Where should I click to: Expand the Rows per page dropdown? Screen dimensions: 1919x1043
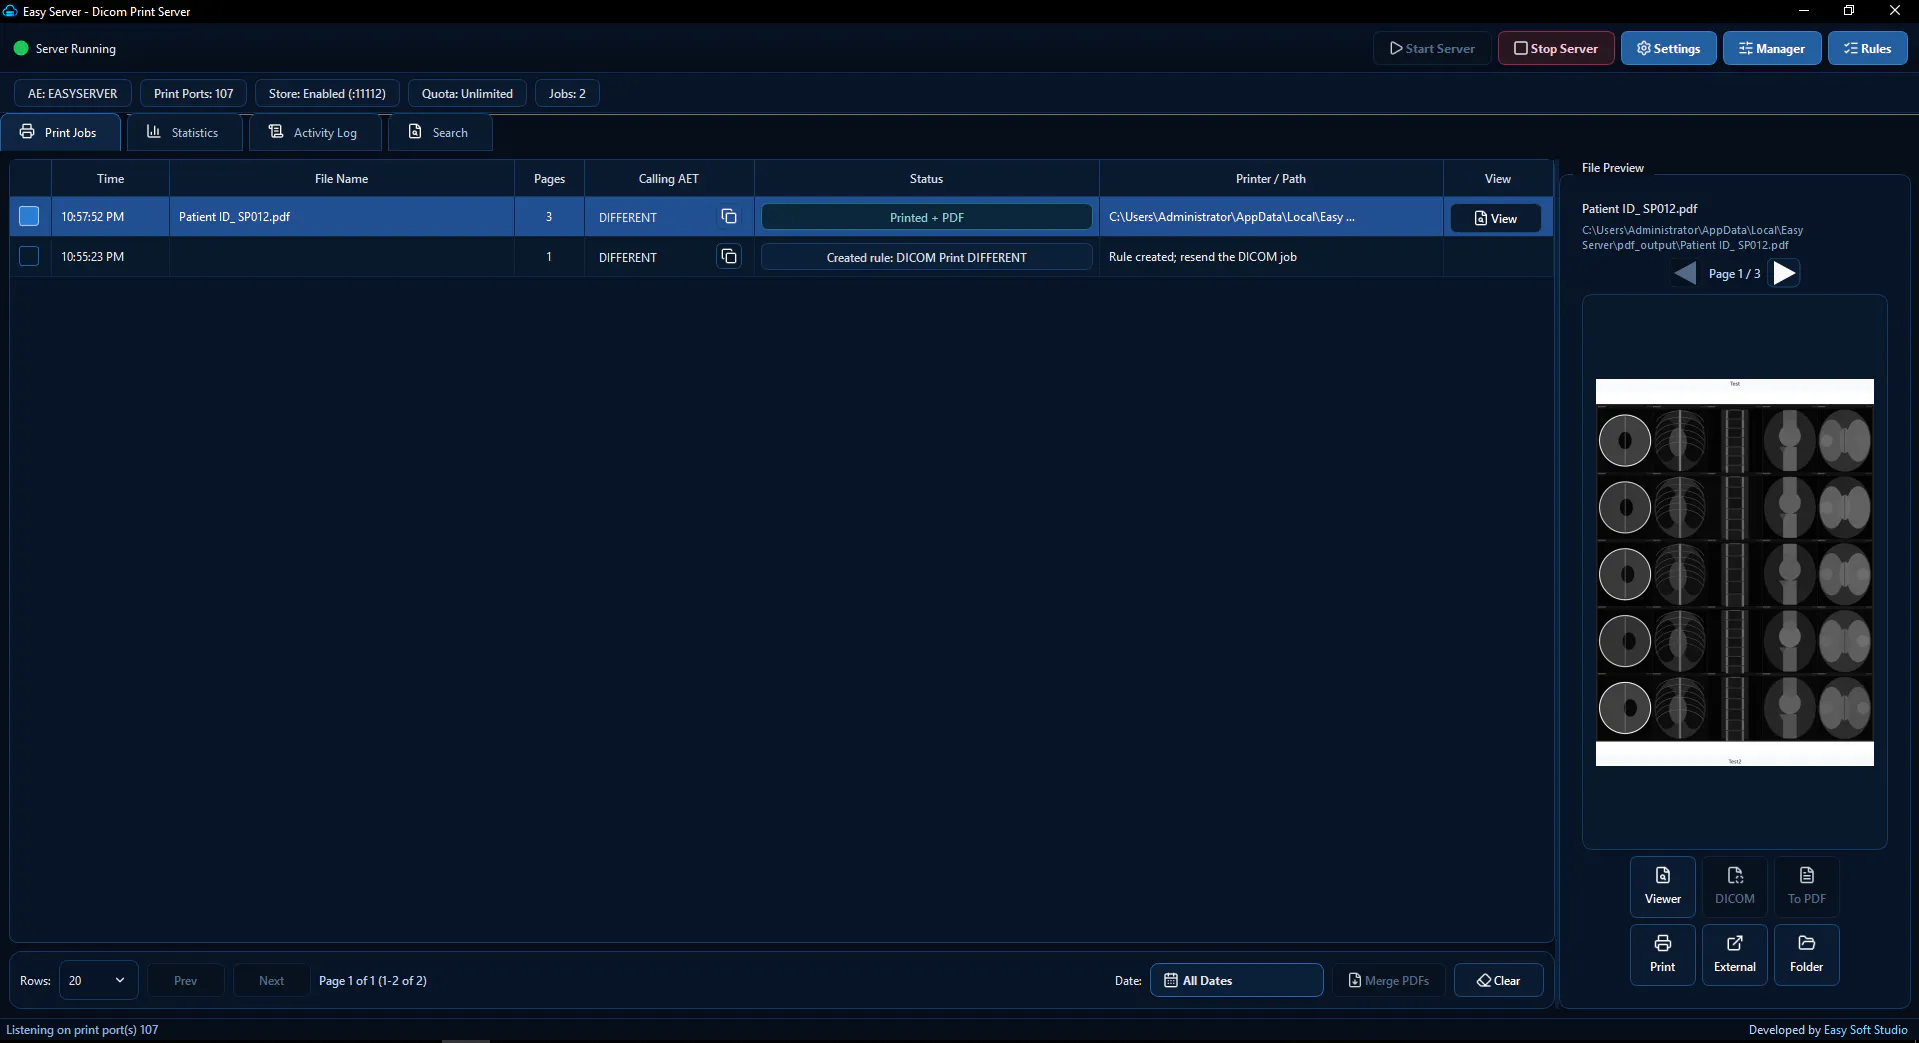click(x=98, y=980)
